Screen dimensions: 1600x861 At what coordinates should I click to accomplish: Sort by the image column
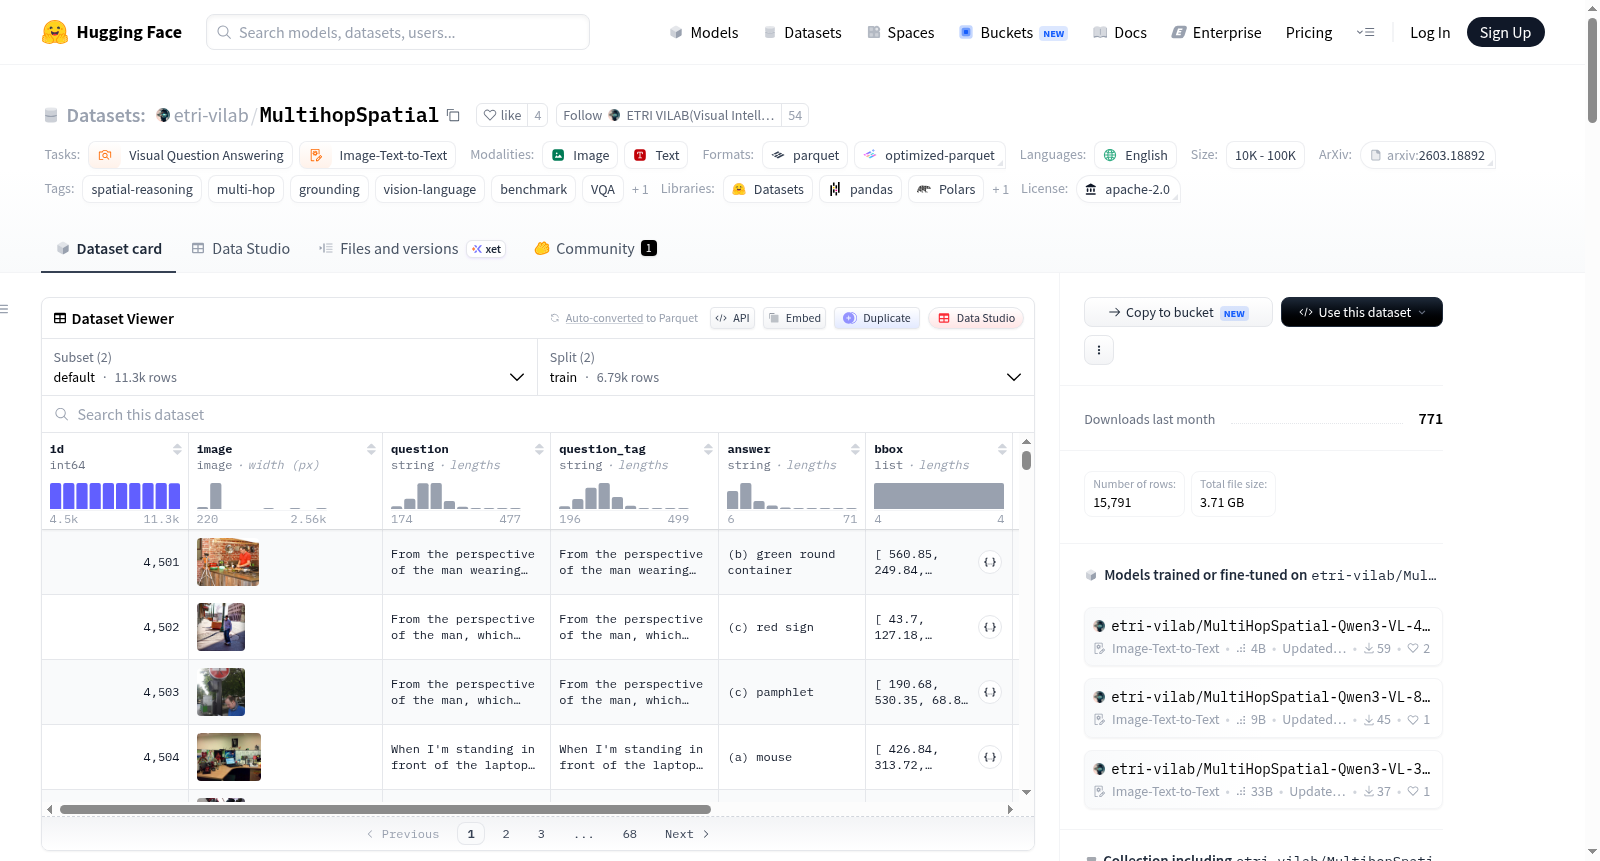tap(371, 449)
